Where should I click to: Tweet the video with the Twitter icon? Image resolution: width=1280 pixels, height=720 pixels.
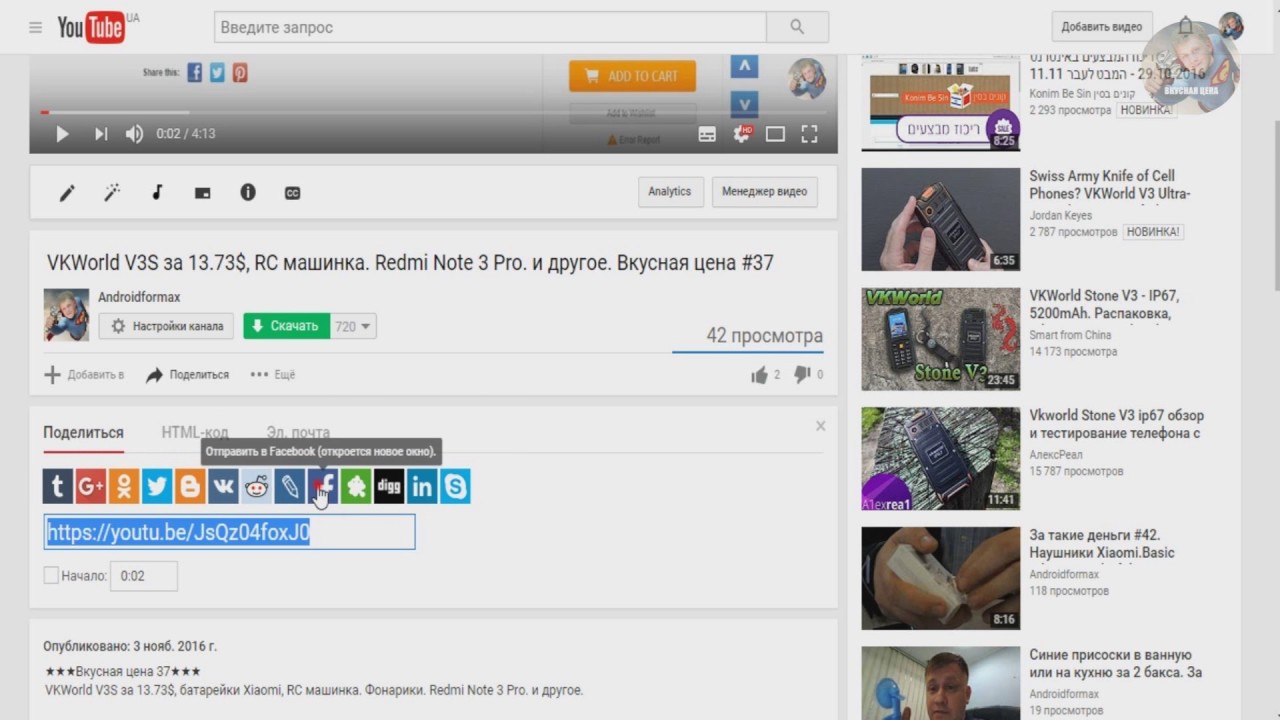click(157, 487)
